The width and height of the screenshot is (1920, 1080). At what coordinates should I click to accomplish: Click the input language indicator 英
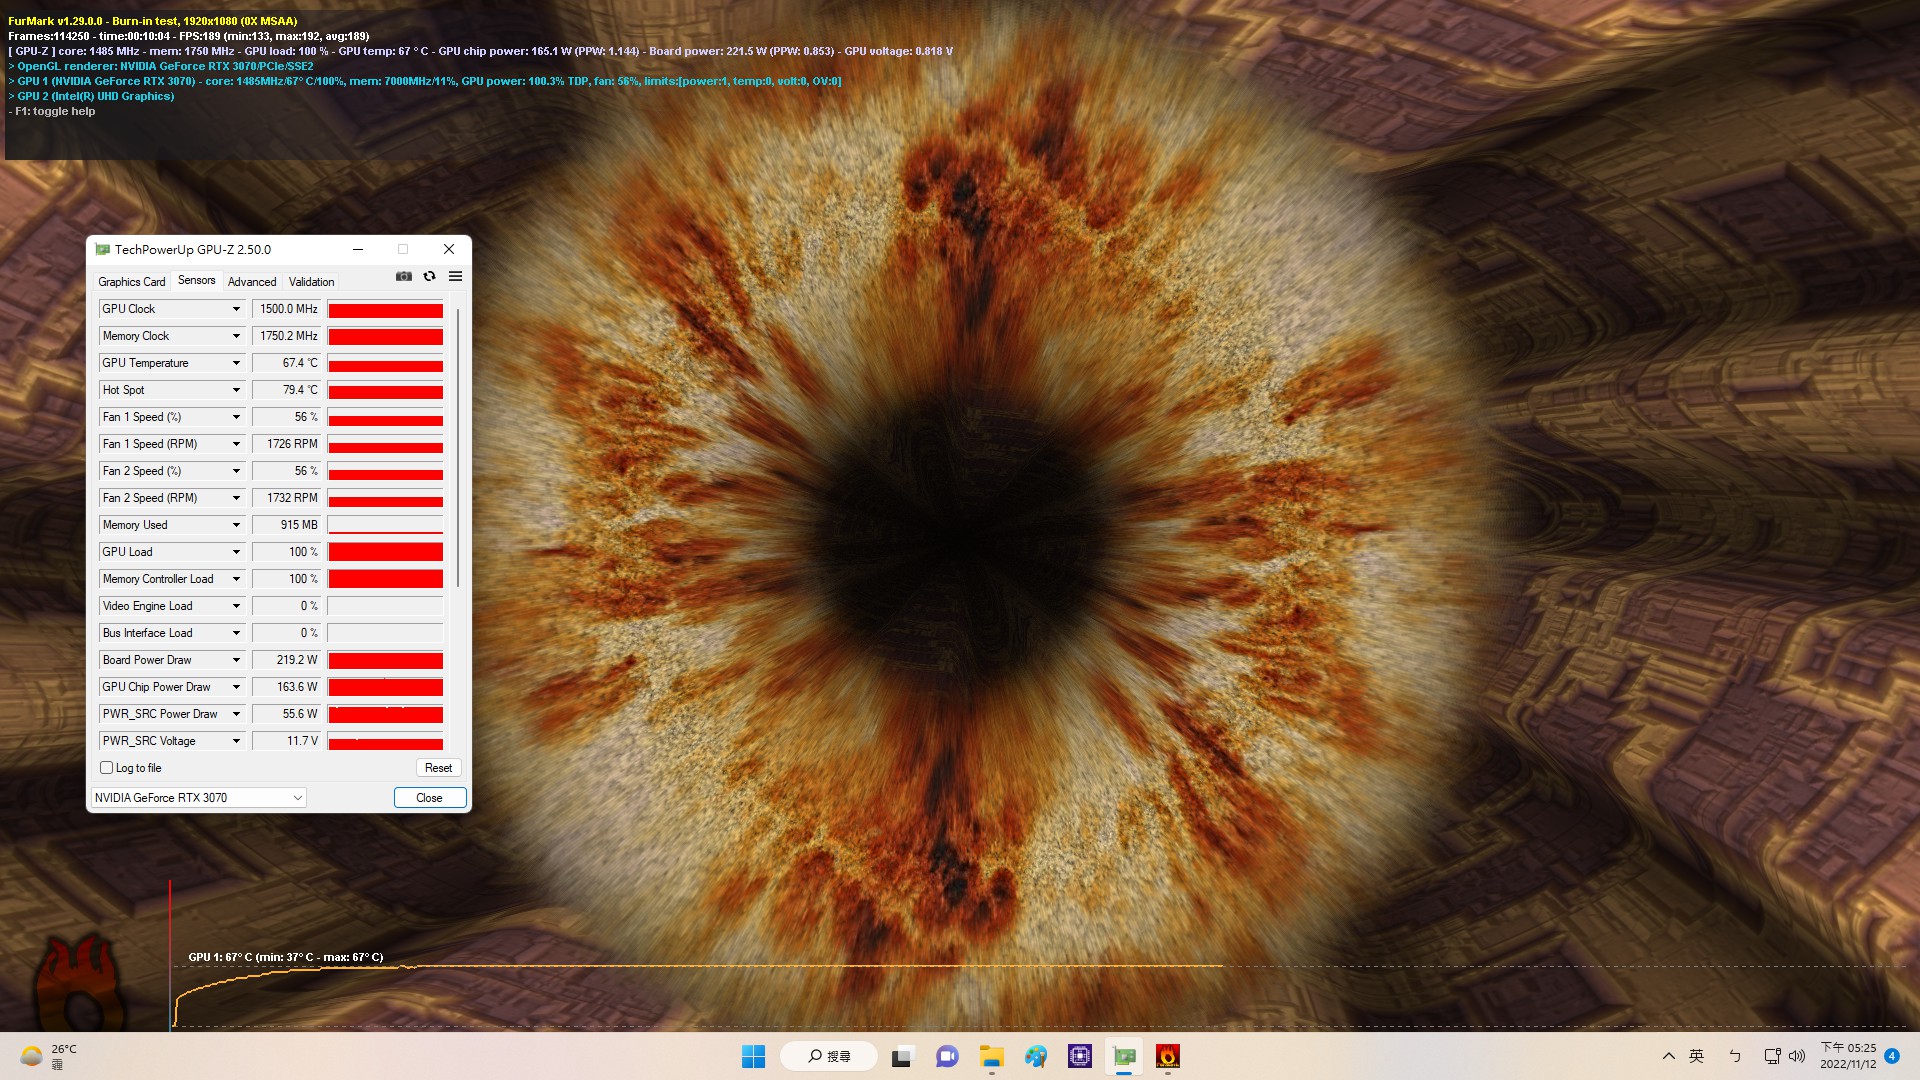pyautogui.click(x=1696, y=1056)
